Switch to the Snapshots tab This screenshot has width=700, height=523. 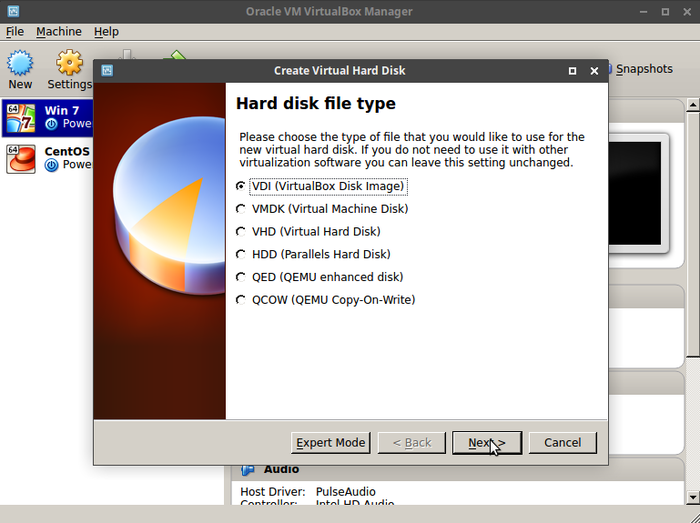[x=644, y=69]
